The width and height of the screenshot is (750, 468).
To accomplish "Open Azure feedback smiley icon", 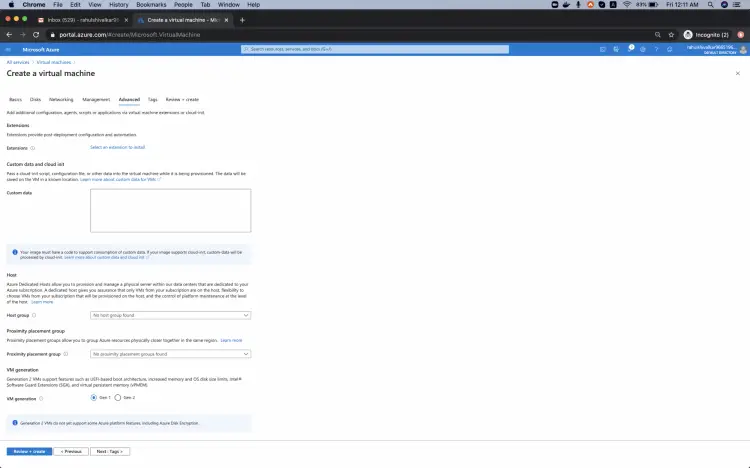I will tap(670, 49).
